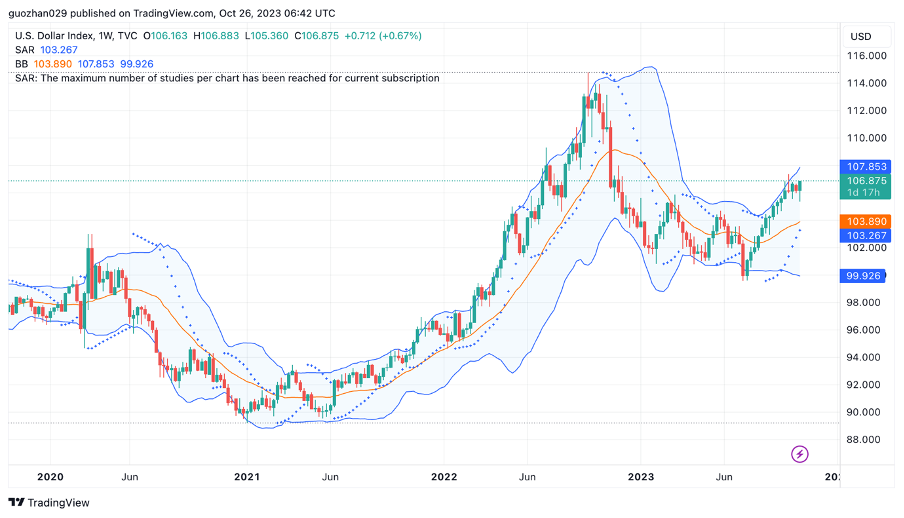Click the 2022 label on time axis

pyautogui.click(x=444, y=477)
